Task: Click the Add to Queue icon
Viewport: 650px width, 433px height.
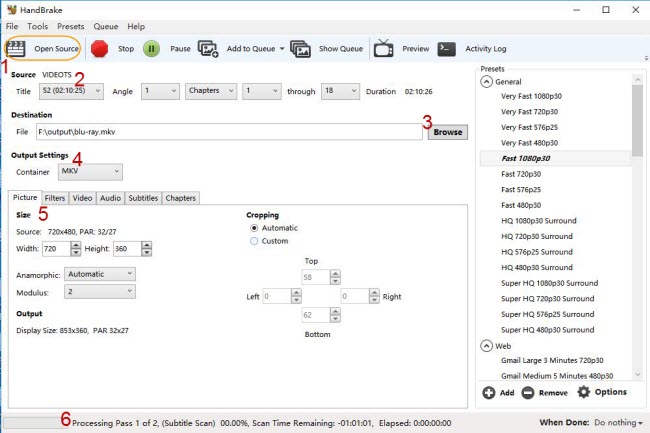Action: 208,48
